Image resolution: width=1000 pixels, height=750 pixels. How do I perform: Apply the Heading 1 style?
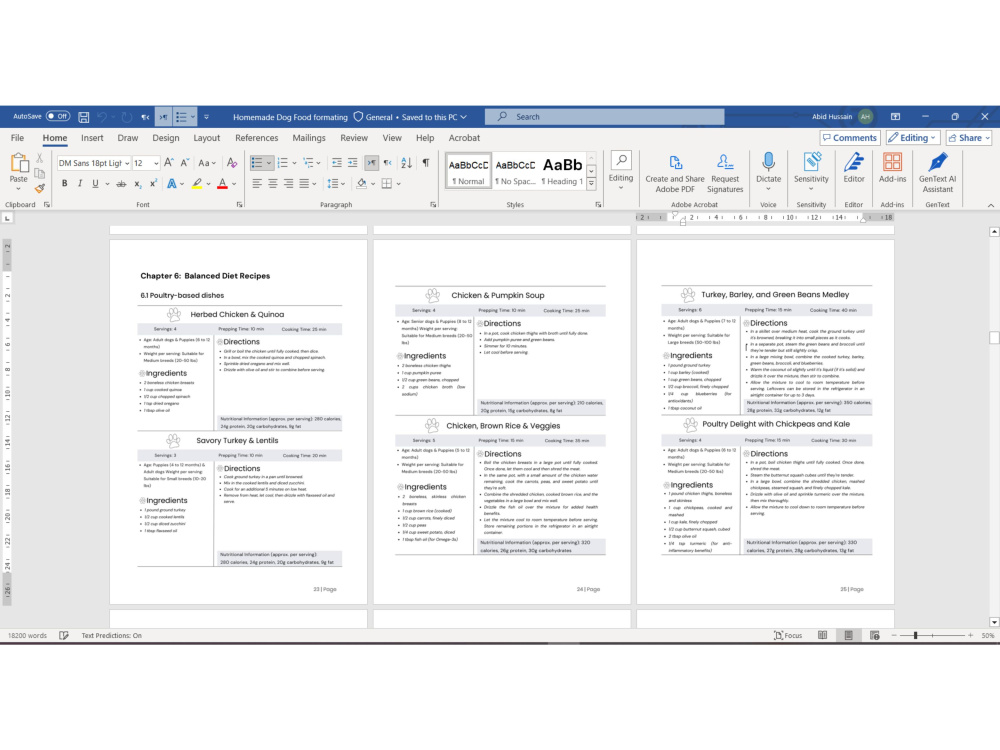(x=562, y=171)
